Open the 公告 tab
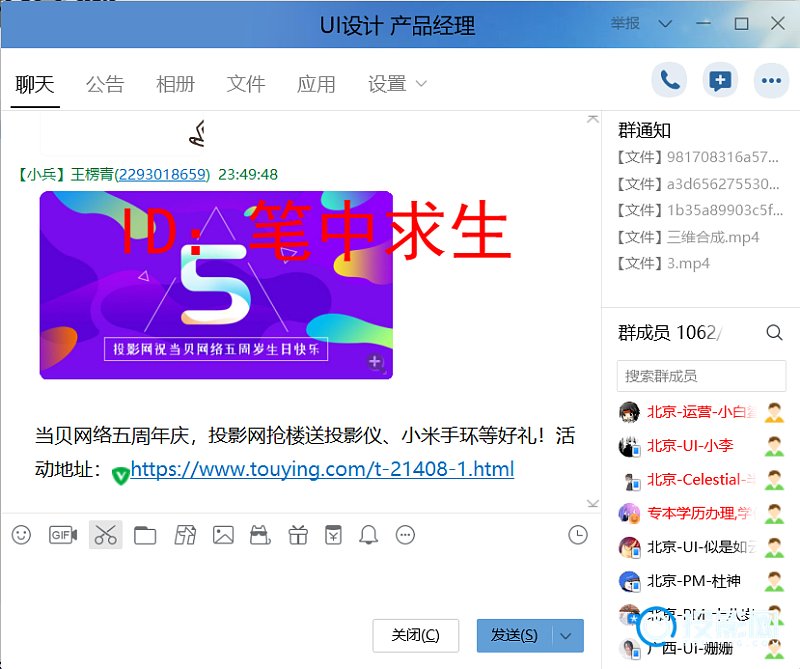800x669 pixels. click(105, 84)
